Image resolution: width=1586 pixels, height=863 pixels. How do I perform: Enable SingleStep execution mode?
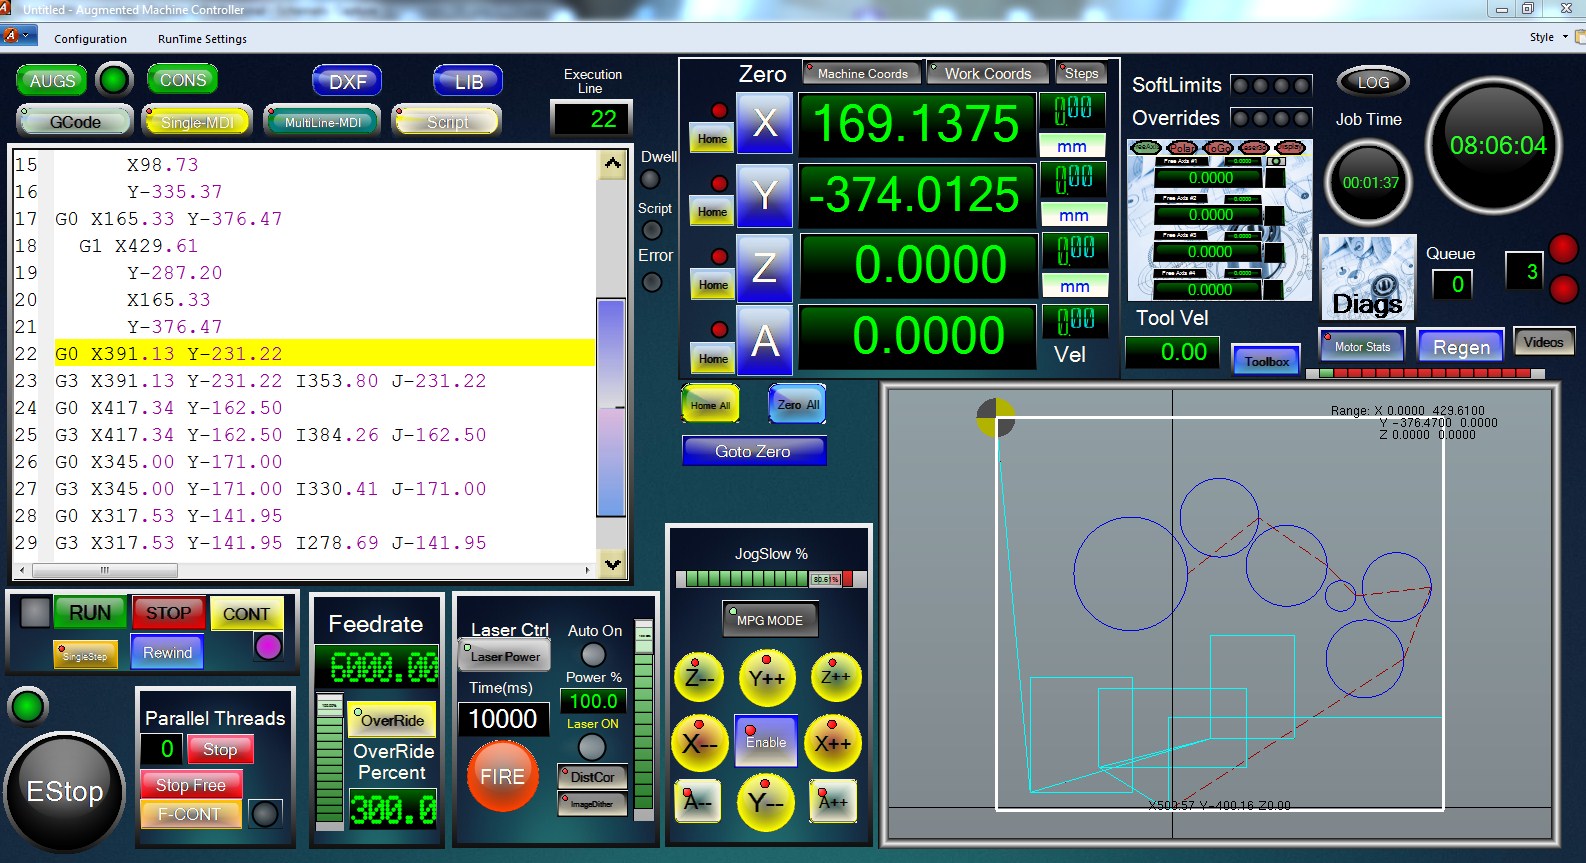[x=85, y=656]
